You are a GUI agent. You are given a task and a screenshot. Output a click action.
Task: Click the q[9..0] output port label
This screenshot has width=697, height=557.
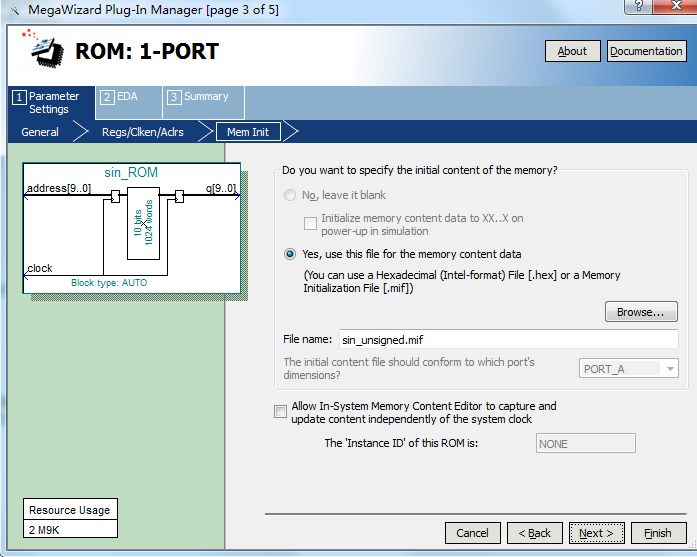coord(221,188)
